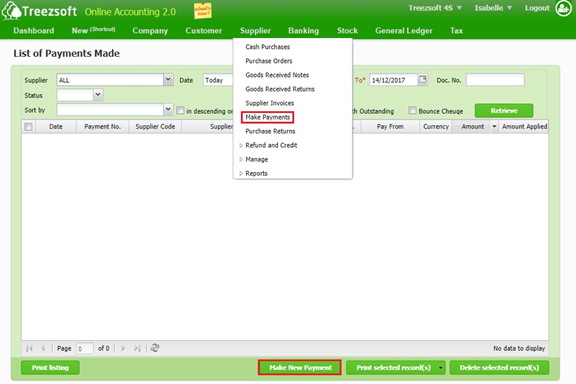Open print selected records options arrow
The height and width of the screenshot is (384, 576).
coord(440,367)
